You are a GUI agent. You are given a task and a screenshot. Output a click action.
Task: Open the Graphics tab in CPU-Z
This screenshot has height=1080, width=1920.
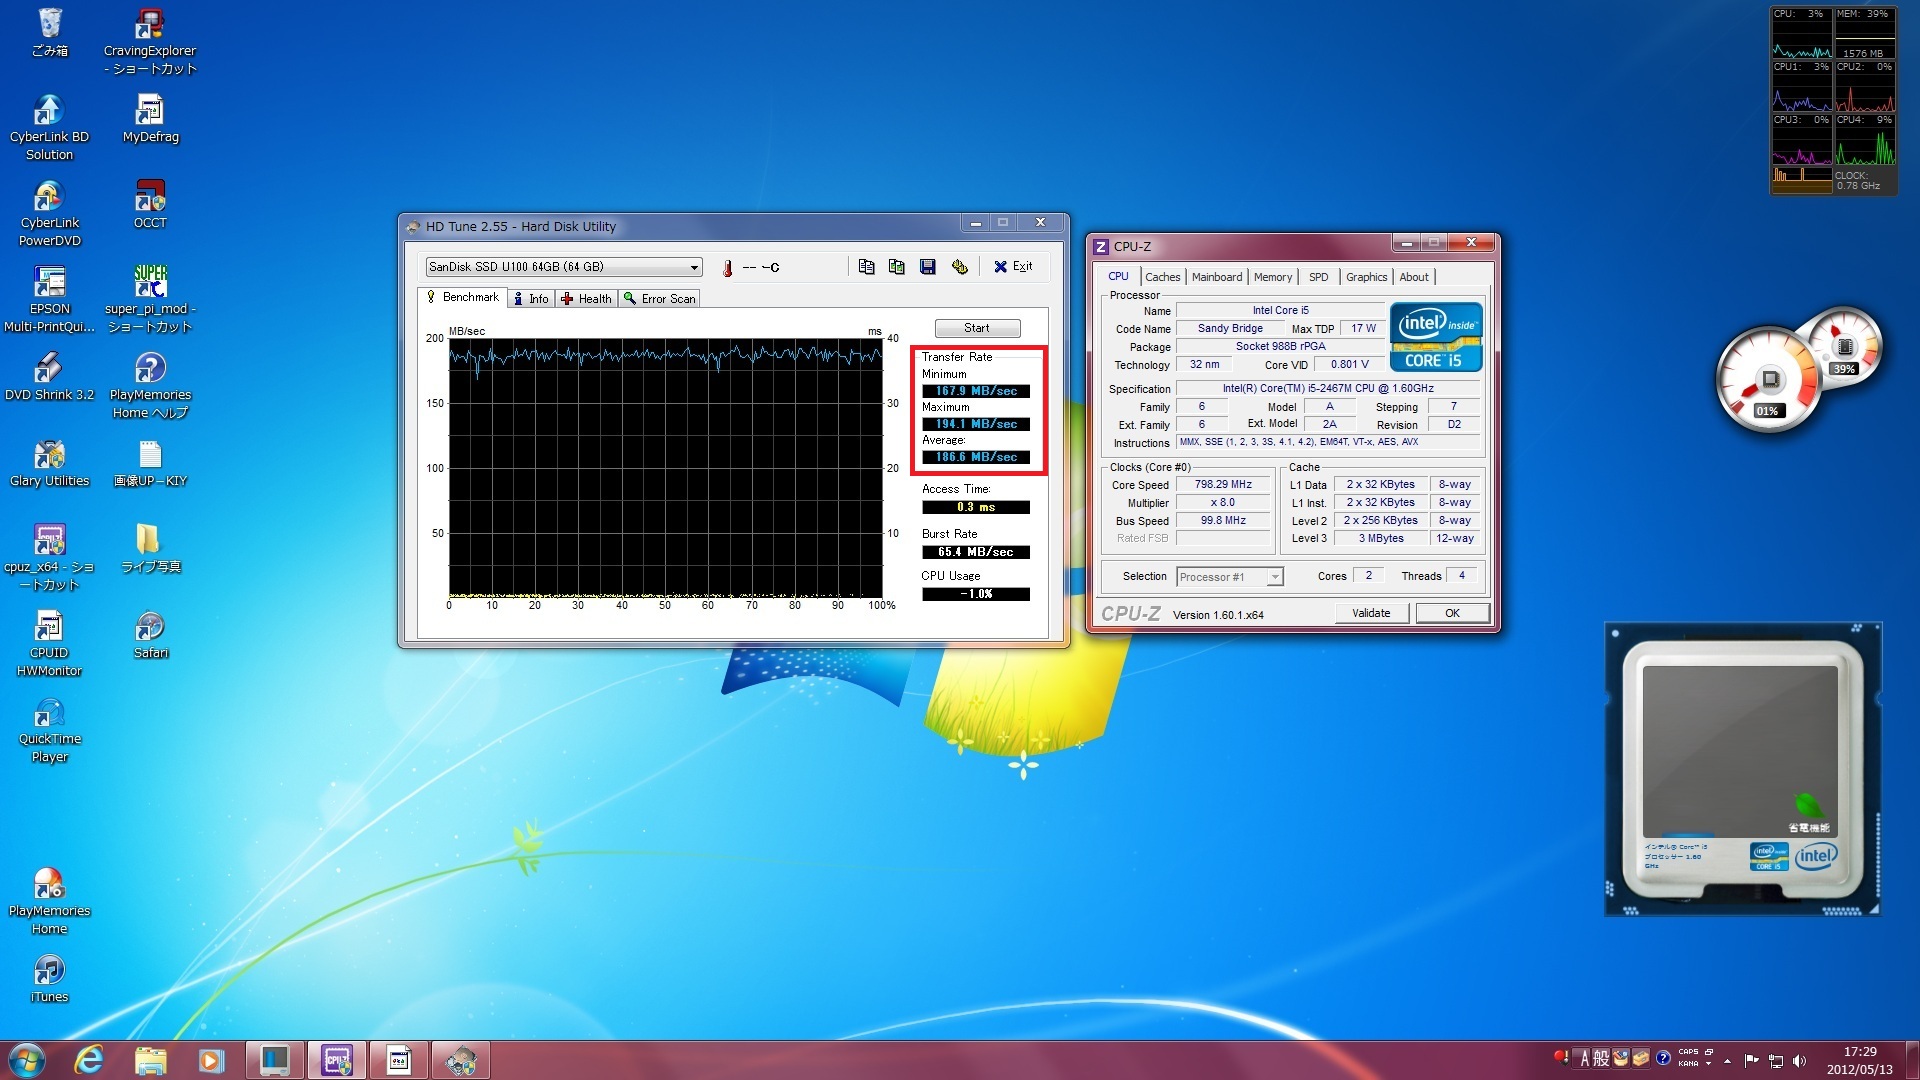coord(1365,277)
